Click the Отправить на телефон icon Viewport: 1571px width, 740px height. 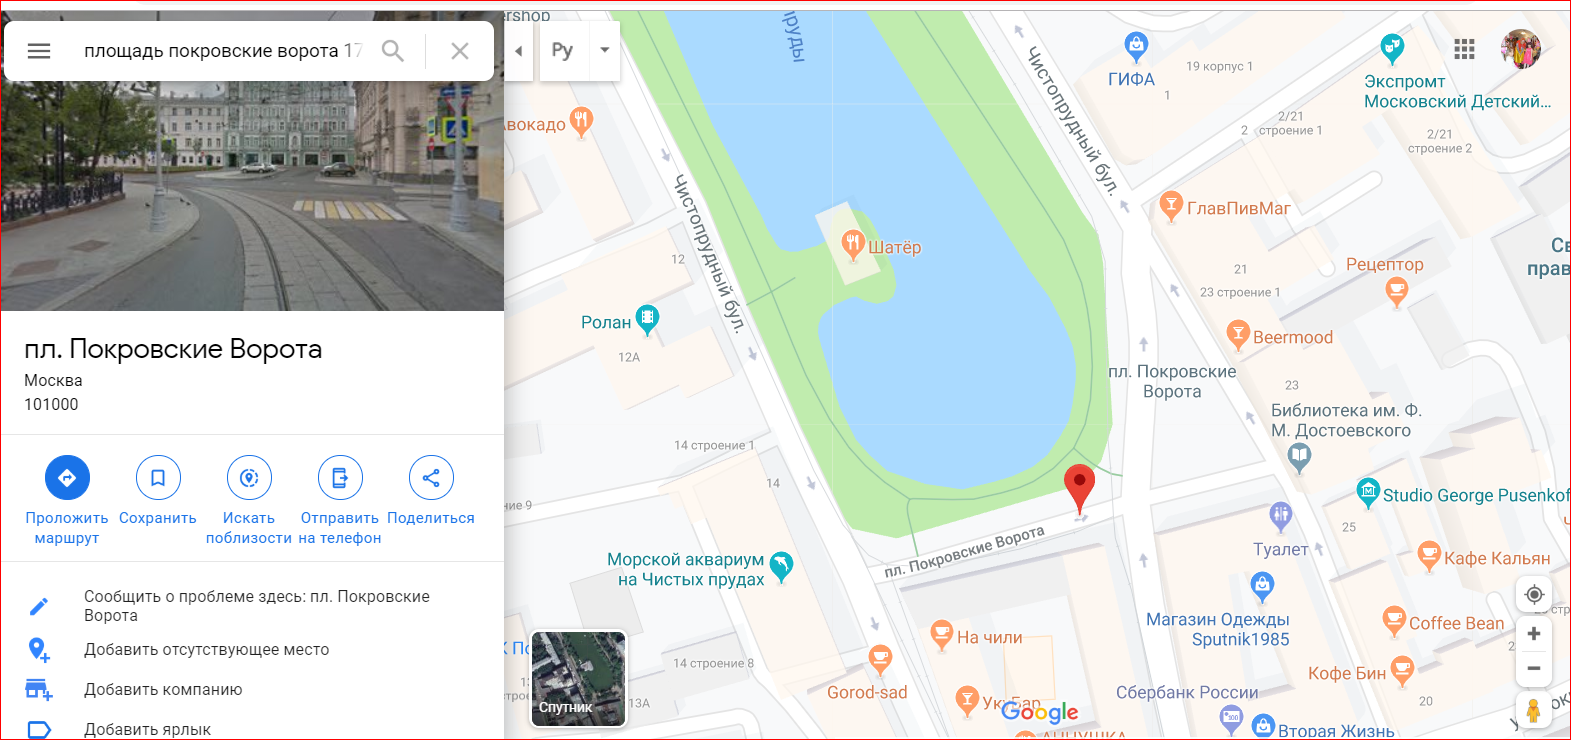click(340, 478)
